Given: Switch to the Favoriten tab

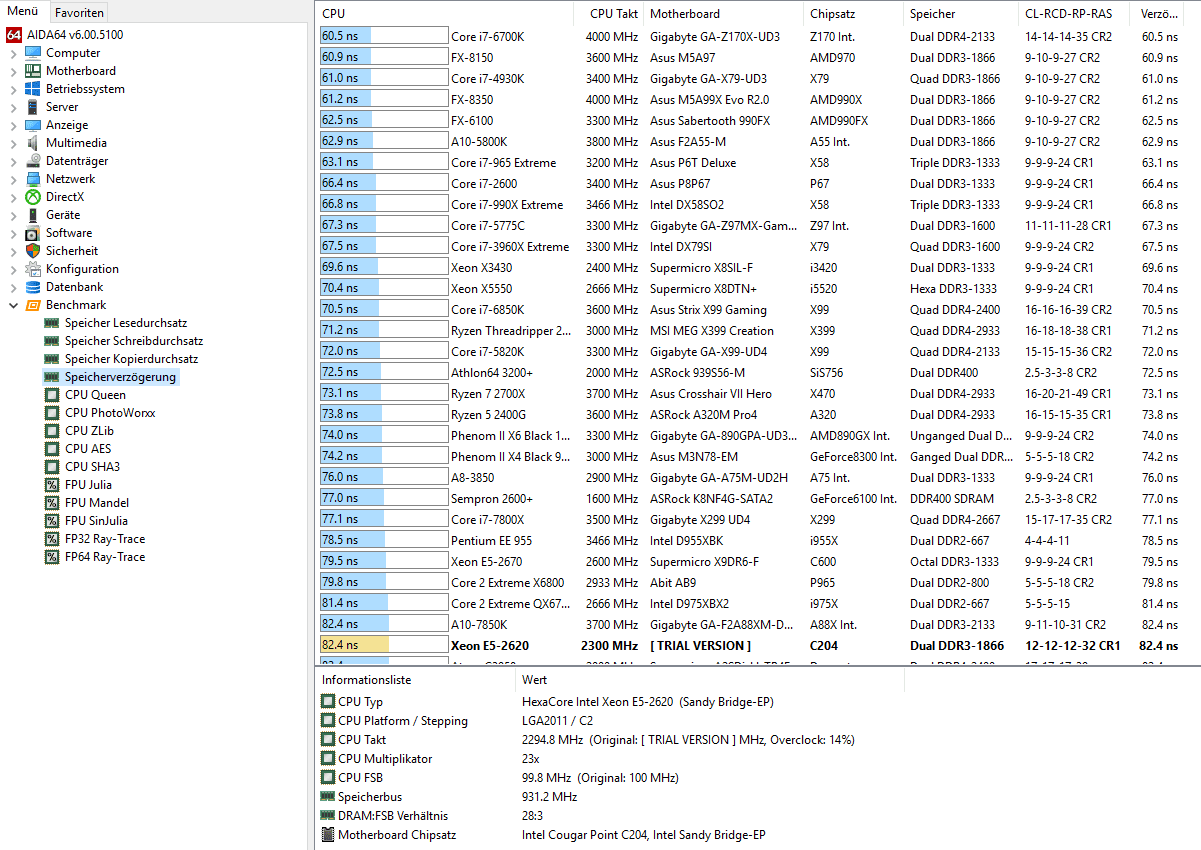Looking at the screenshot, I should pyautogui.click(x=78, y=13).
